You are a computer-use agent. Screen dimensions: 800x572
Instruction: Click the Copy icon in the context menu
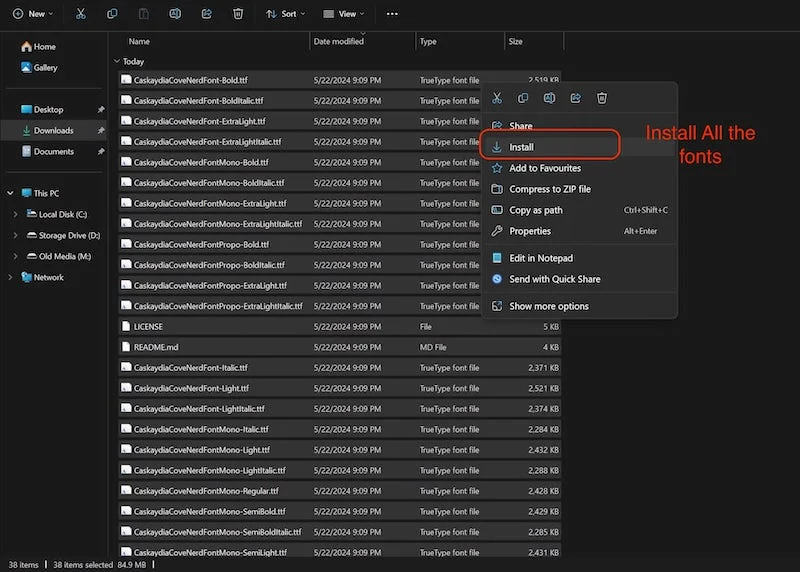(x=523, y=98)
